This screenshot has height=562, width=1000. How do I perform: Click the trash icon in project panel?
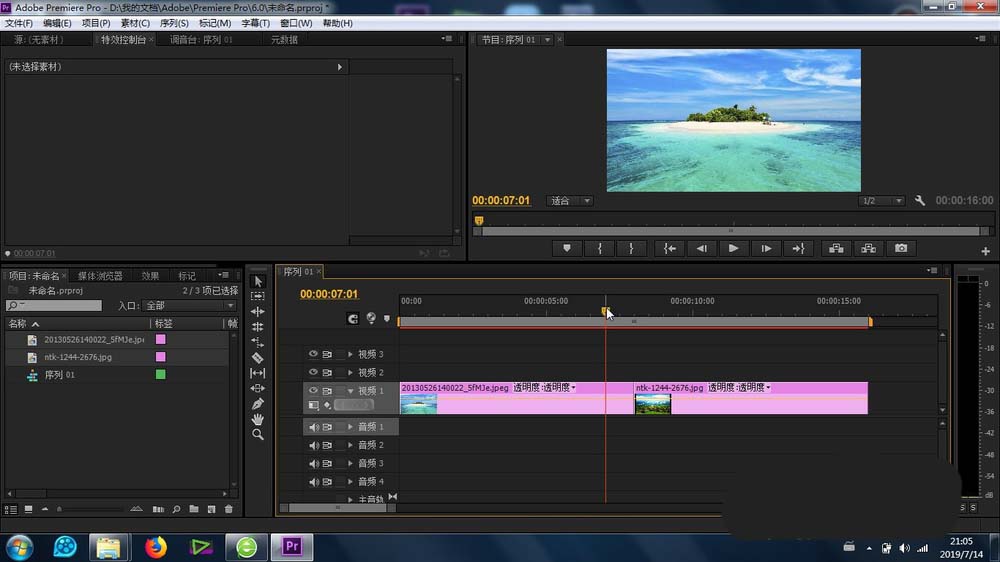point(228,510)
